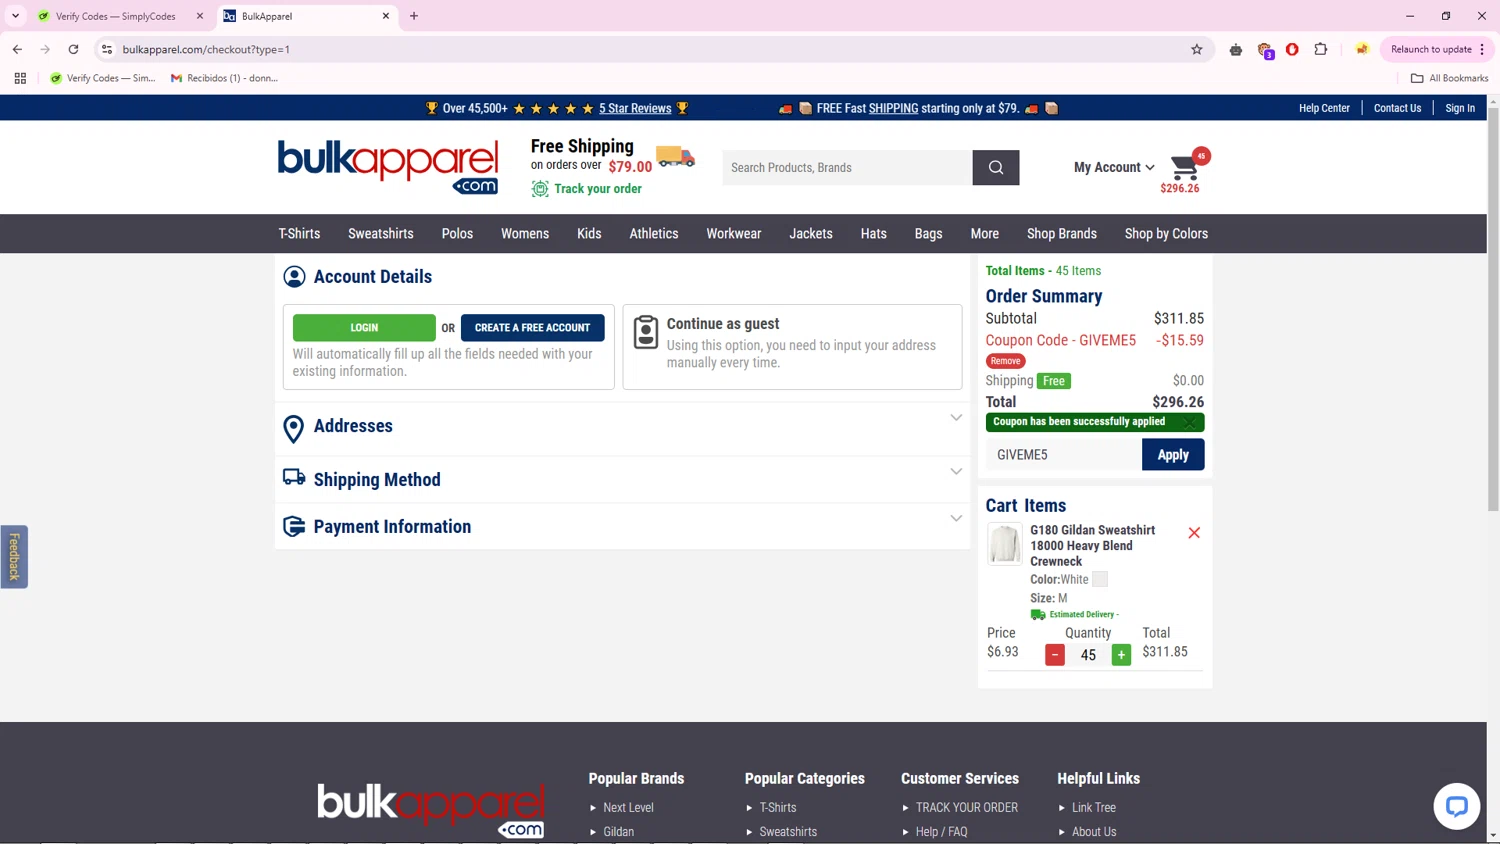Click Sign In in top bar

click(1460, 108)
